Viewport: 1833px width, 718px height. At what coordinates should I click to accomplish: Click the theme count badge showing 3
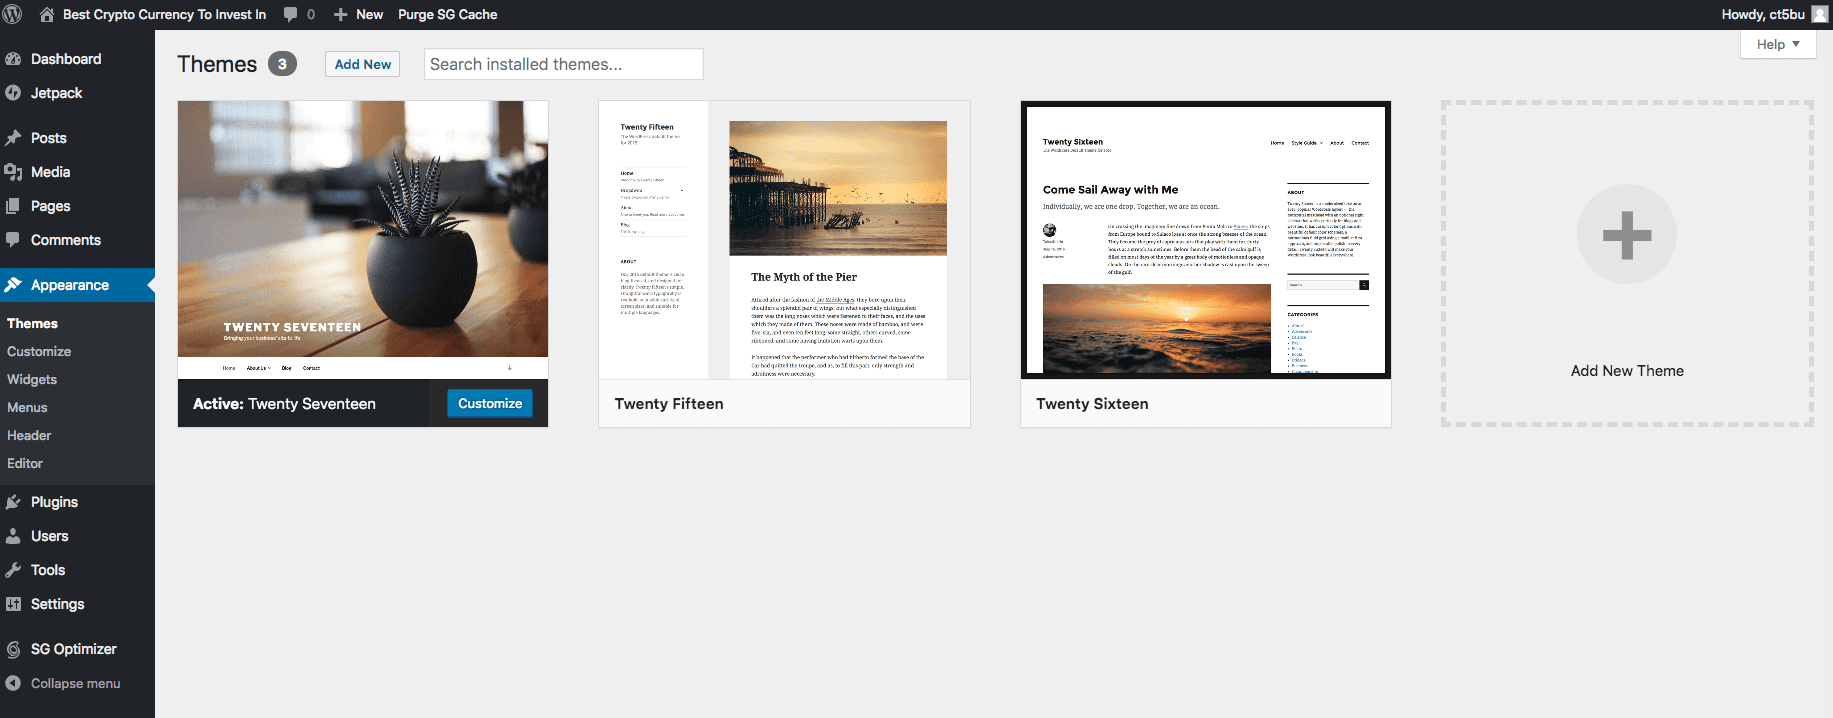[282, 64]
